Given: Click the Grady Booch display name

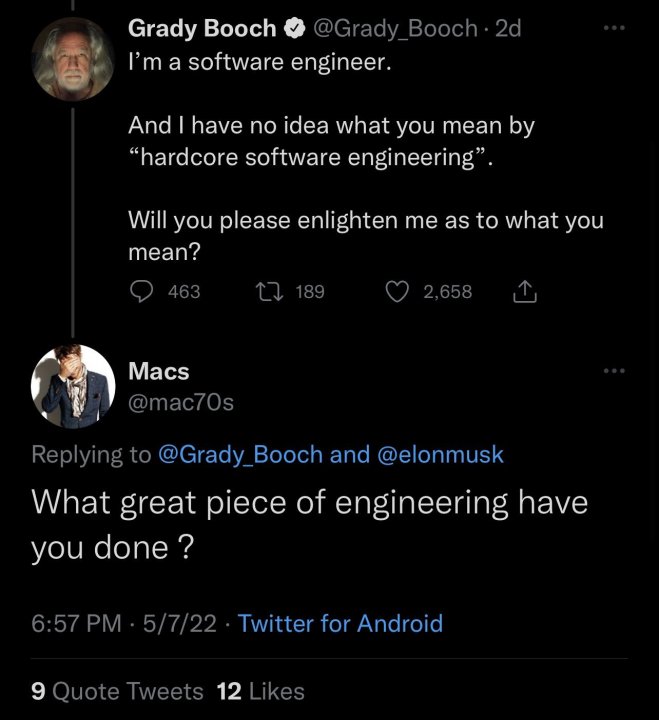Looking at the screenshot, I should [202, 29].
